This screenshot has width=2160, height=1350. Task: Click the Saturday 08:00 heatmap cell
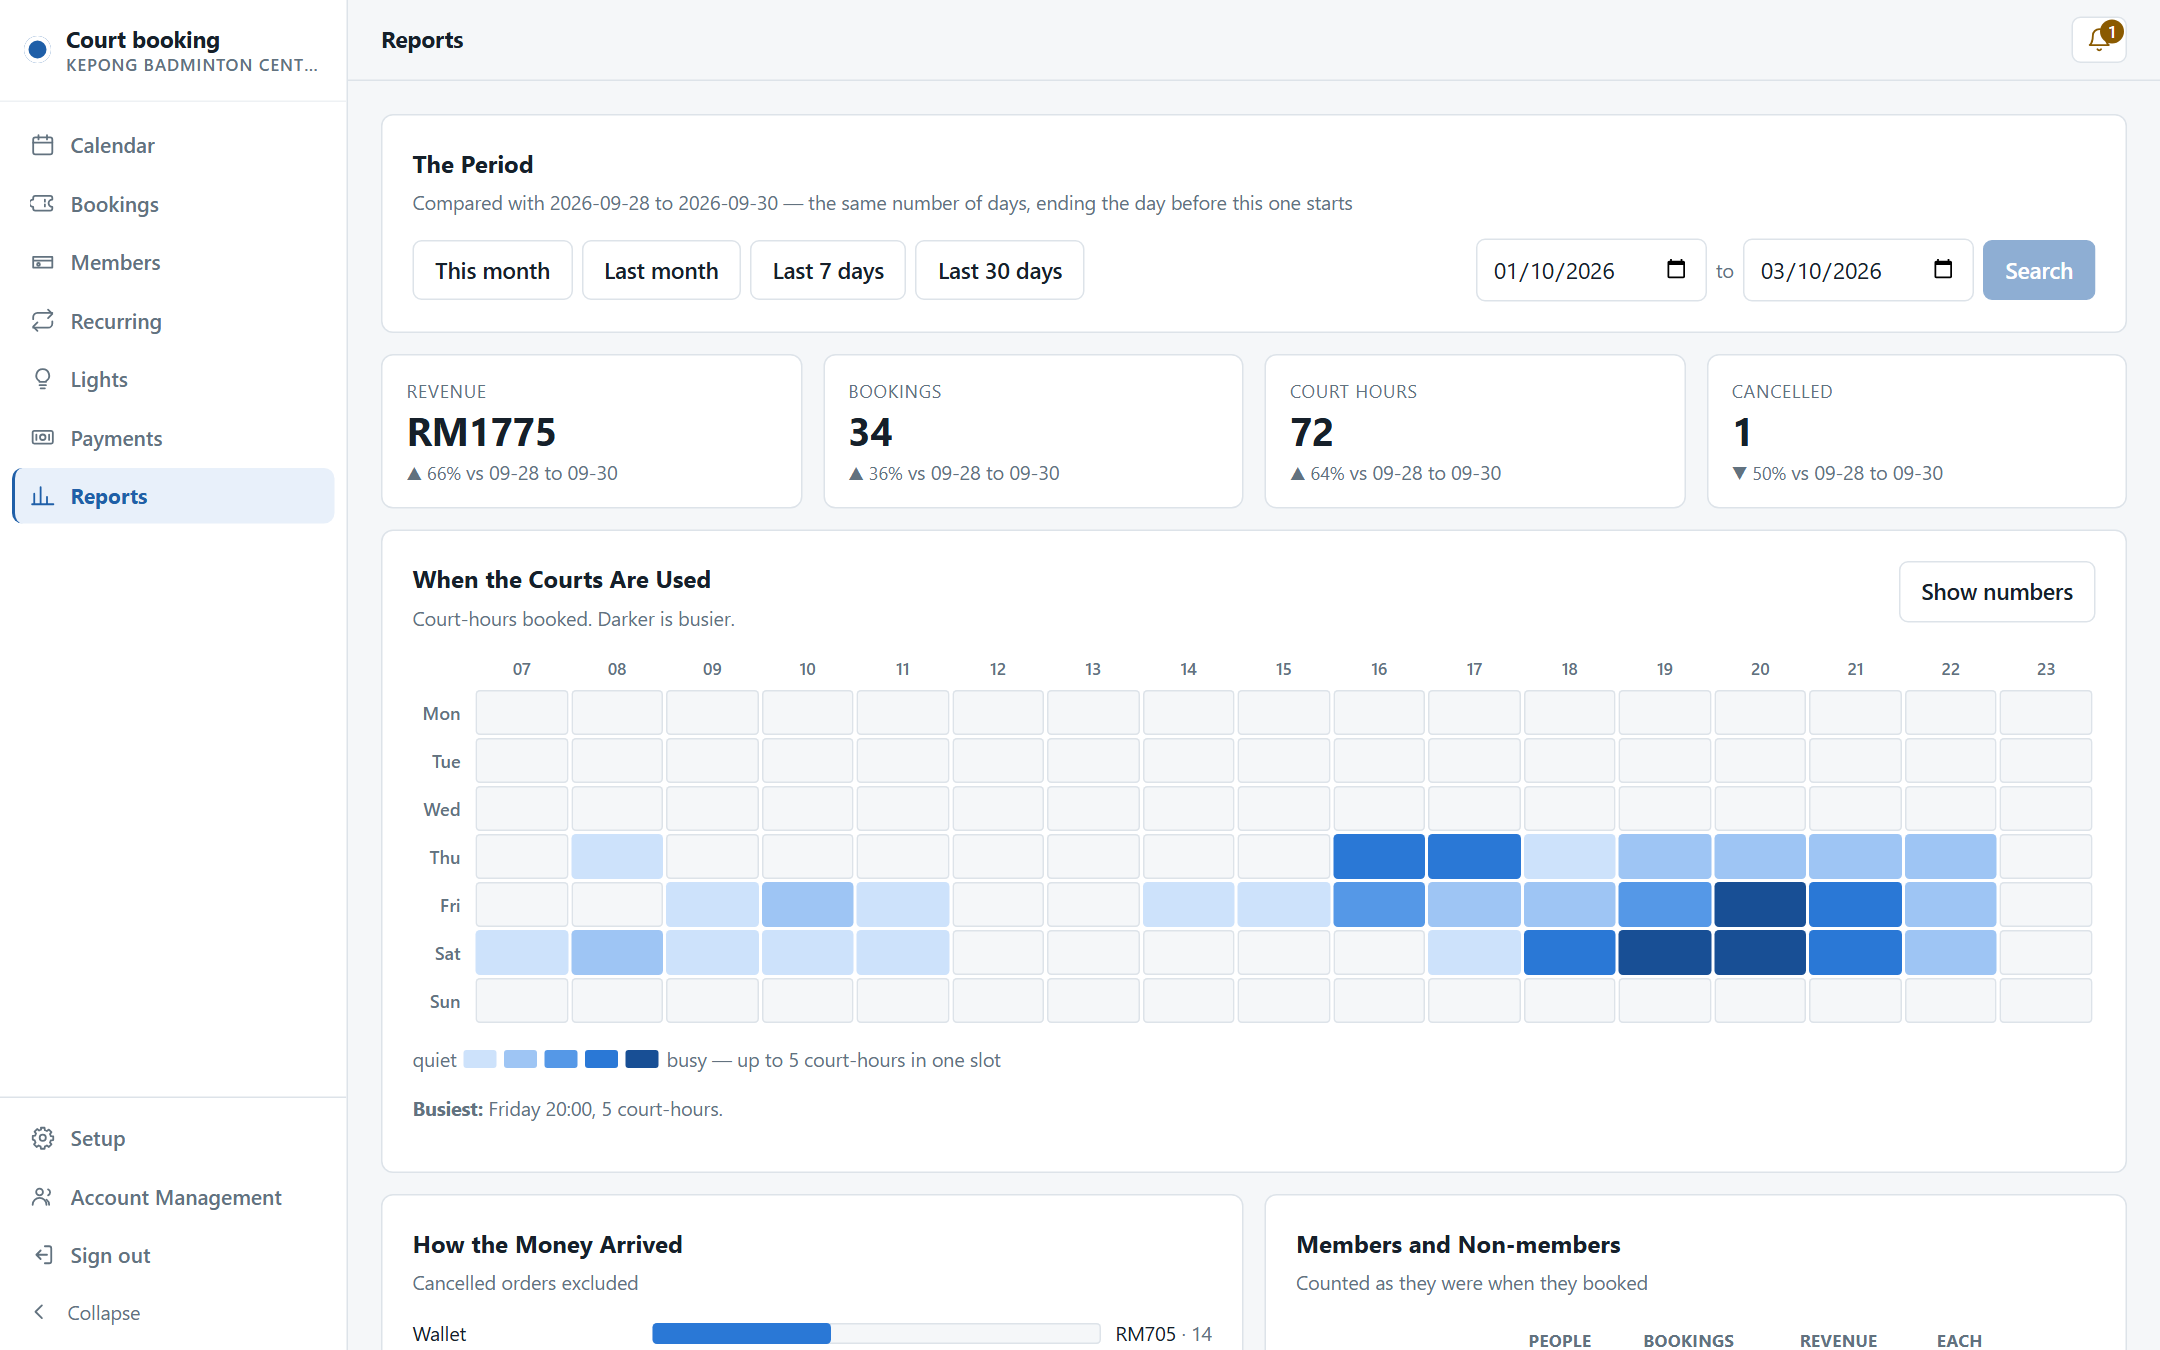(x=617, y=953)
